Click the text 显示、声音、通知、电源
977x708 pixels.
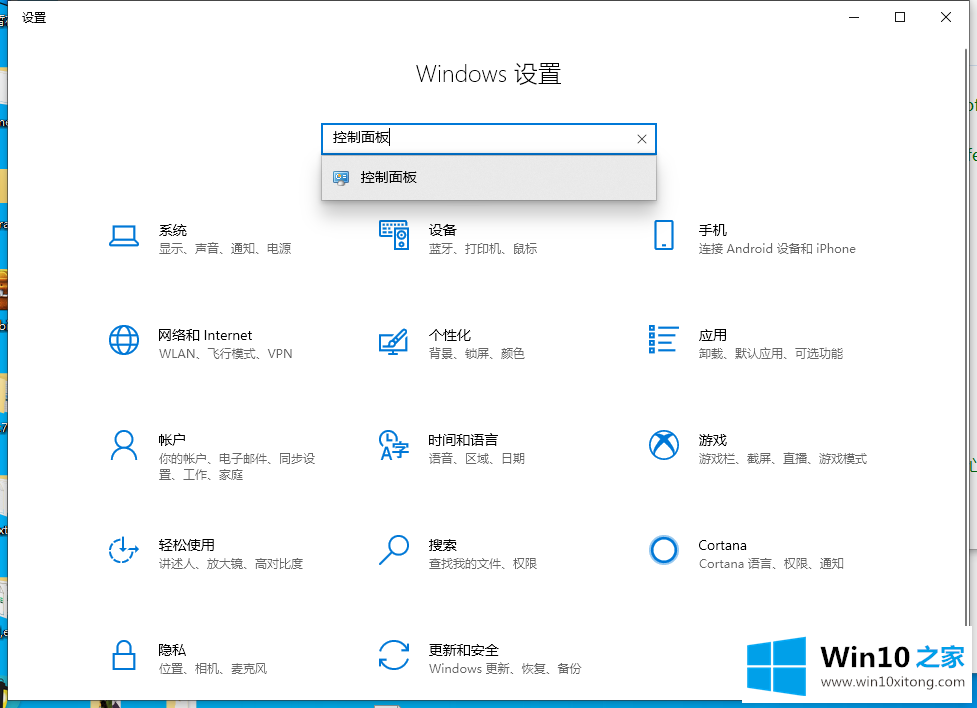point(225,249)
